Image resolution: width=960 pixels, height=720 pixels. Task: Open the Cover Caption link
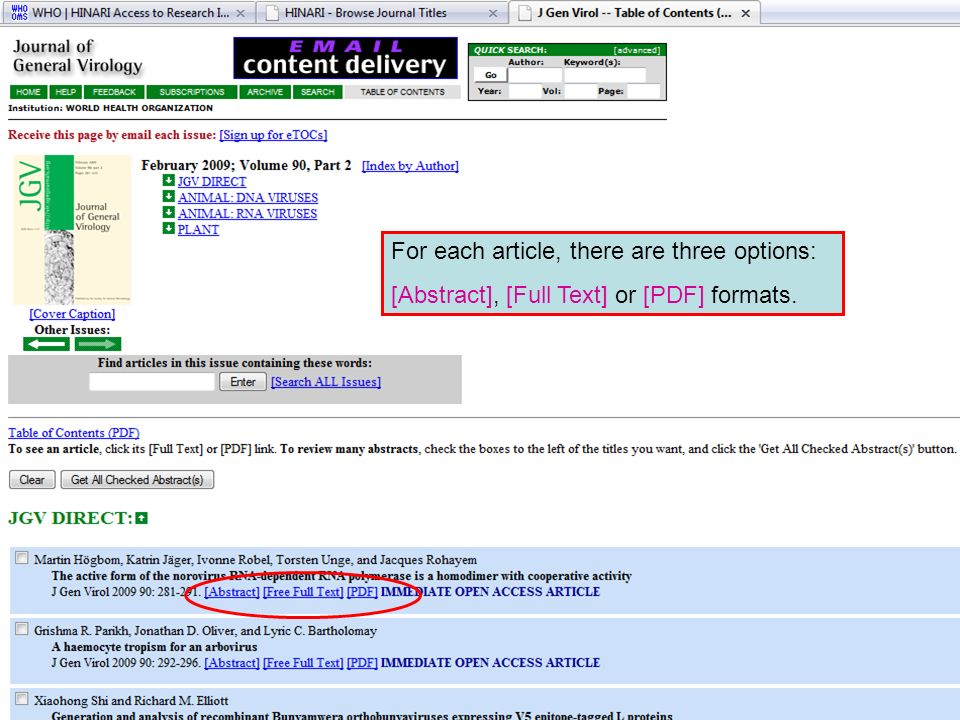pyautogui.click(x=72, y=314)
